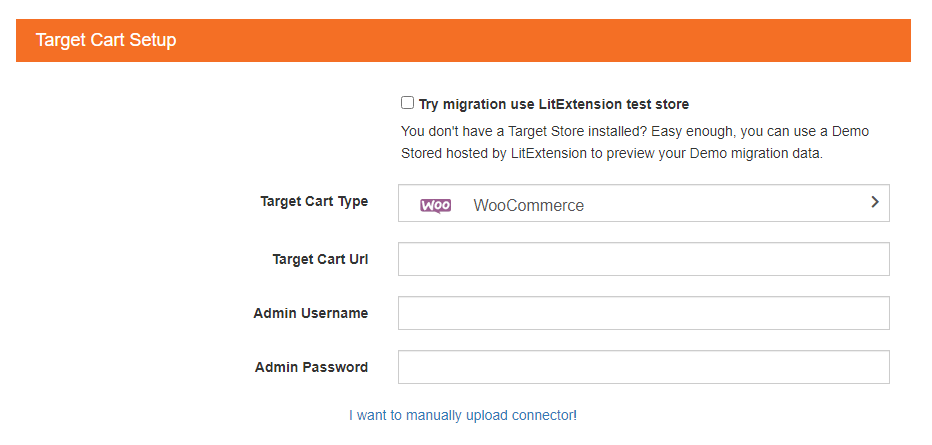Click into the Admin Username input box
The width and height of the screenshot is (932, 445).
644,313
